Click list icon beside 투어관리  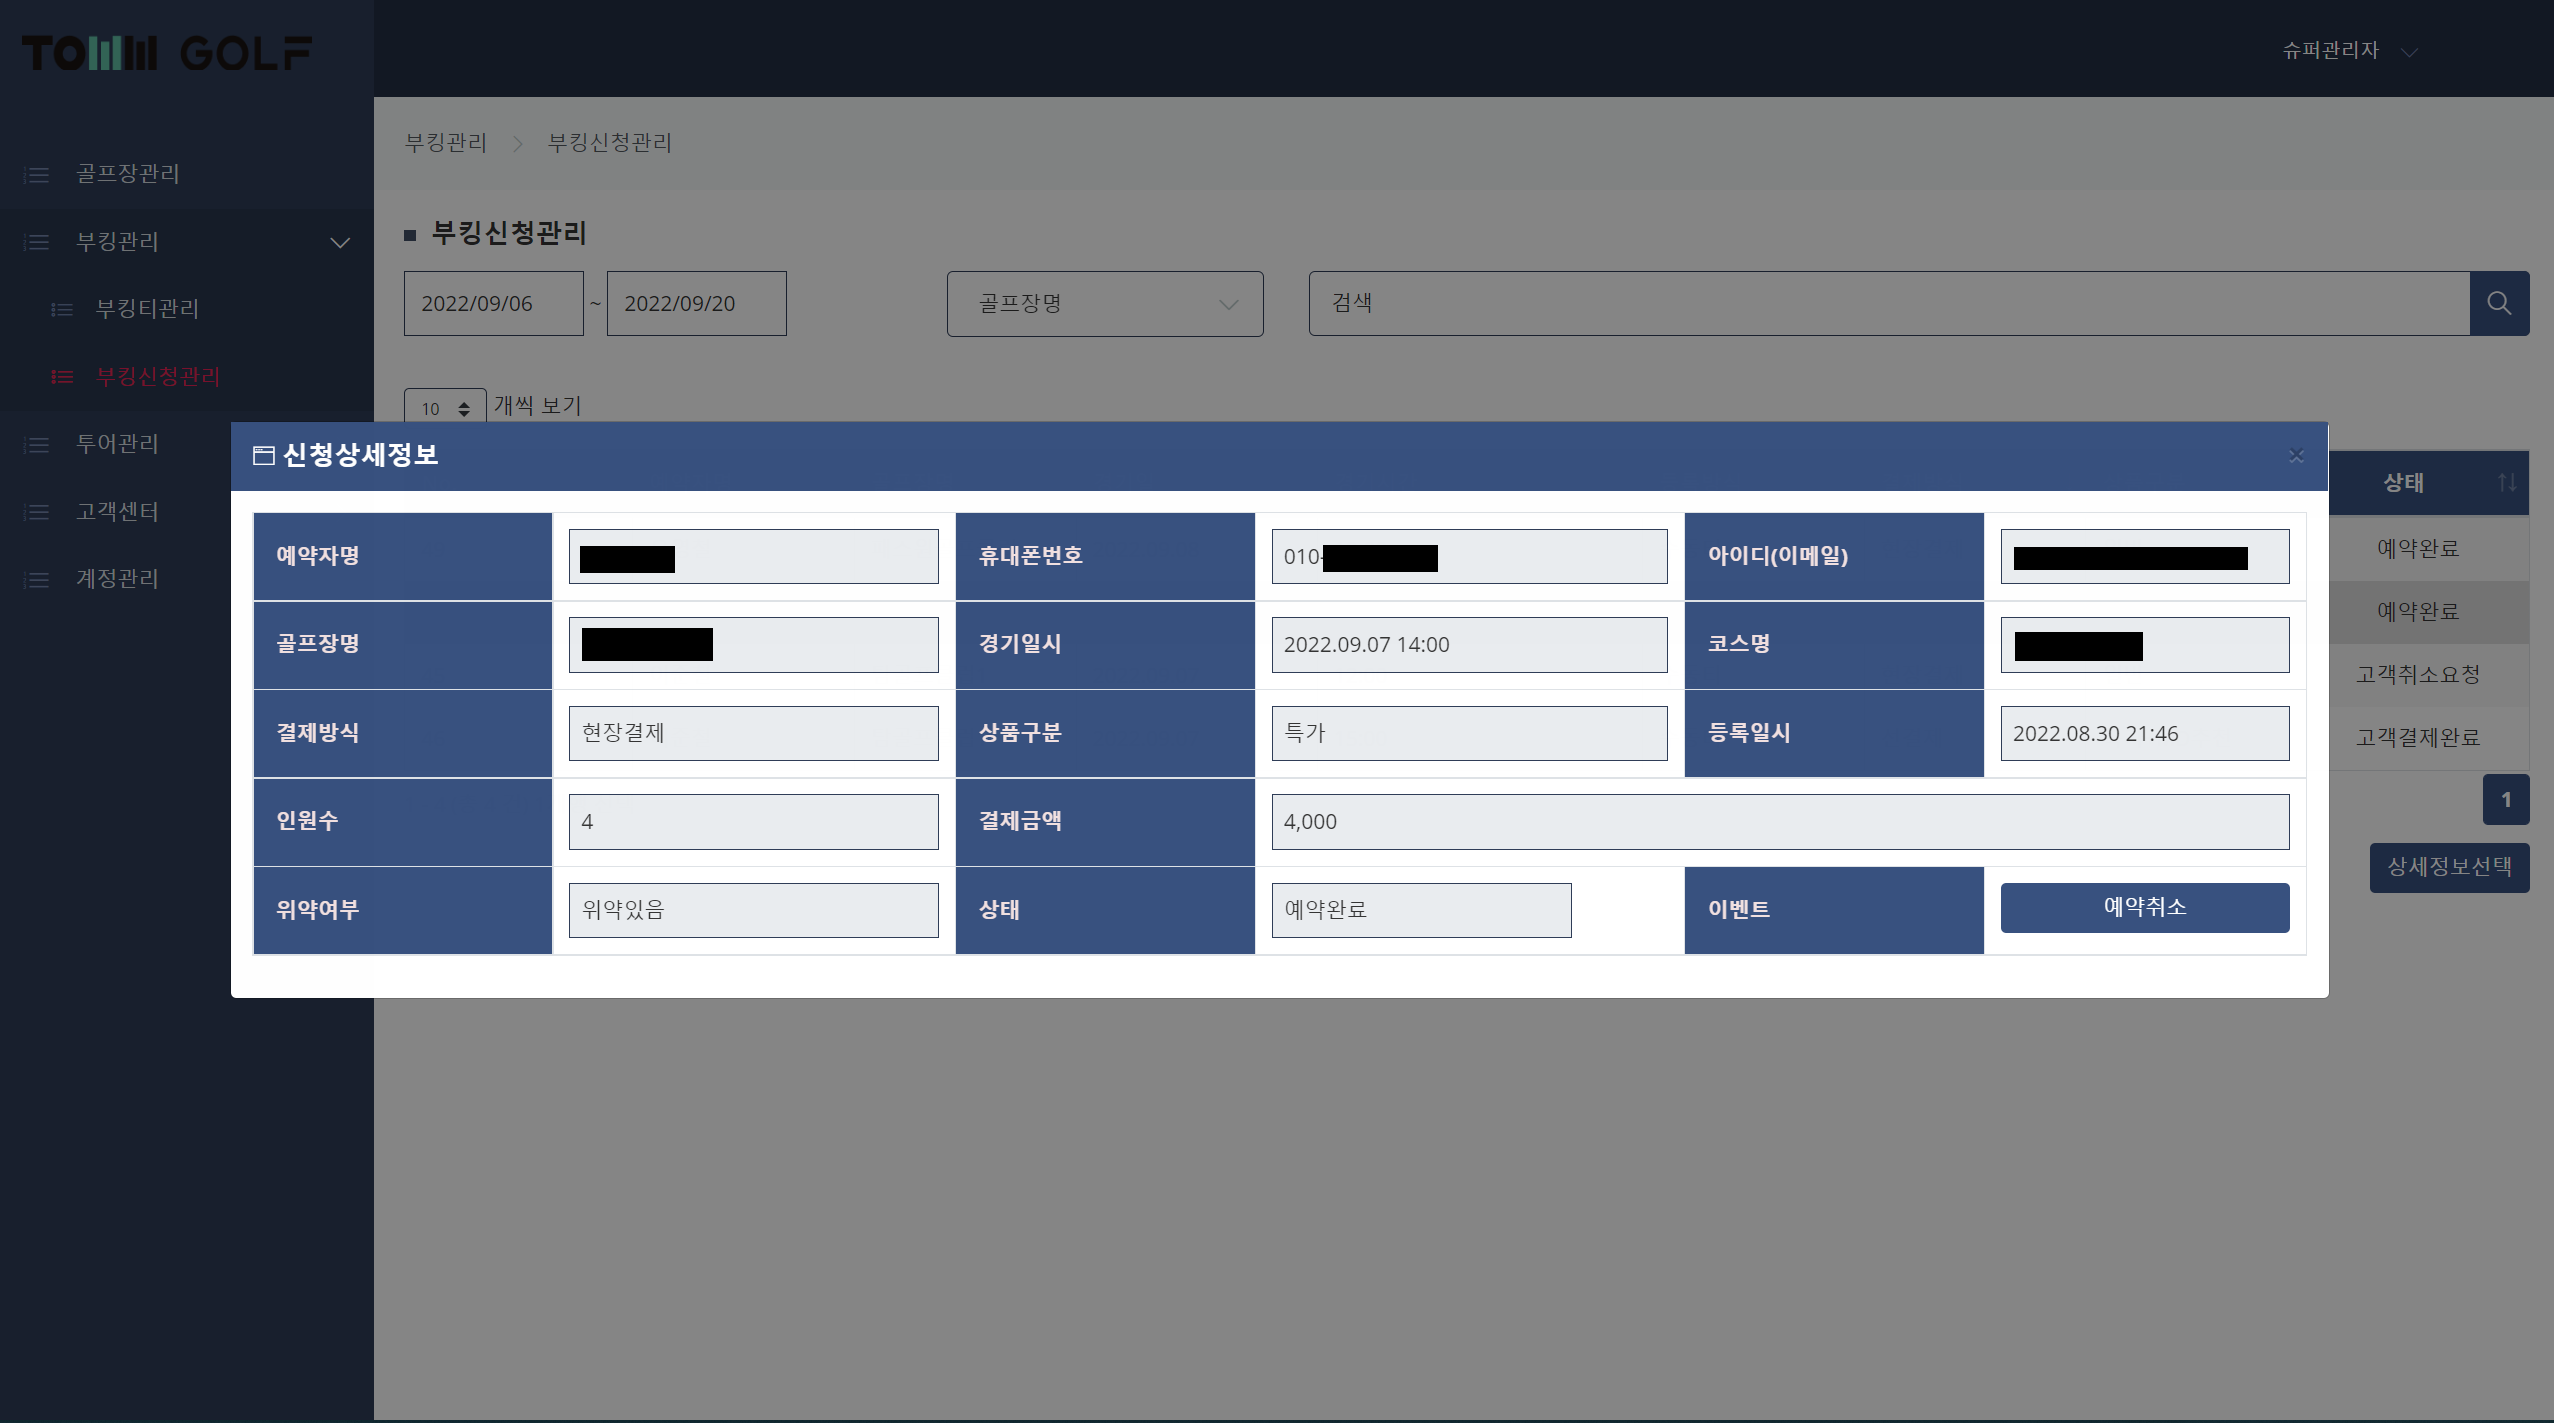click(x=37, y=445)
